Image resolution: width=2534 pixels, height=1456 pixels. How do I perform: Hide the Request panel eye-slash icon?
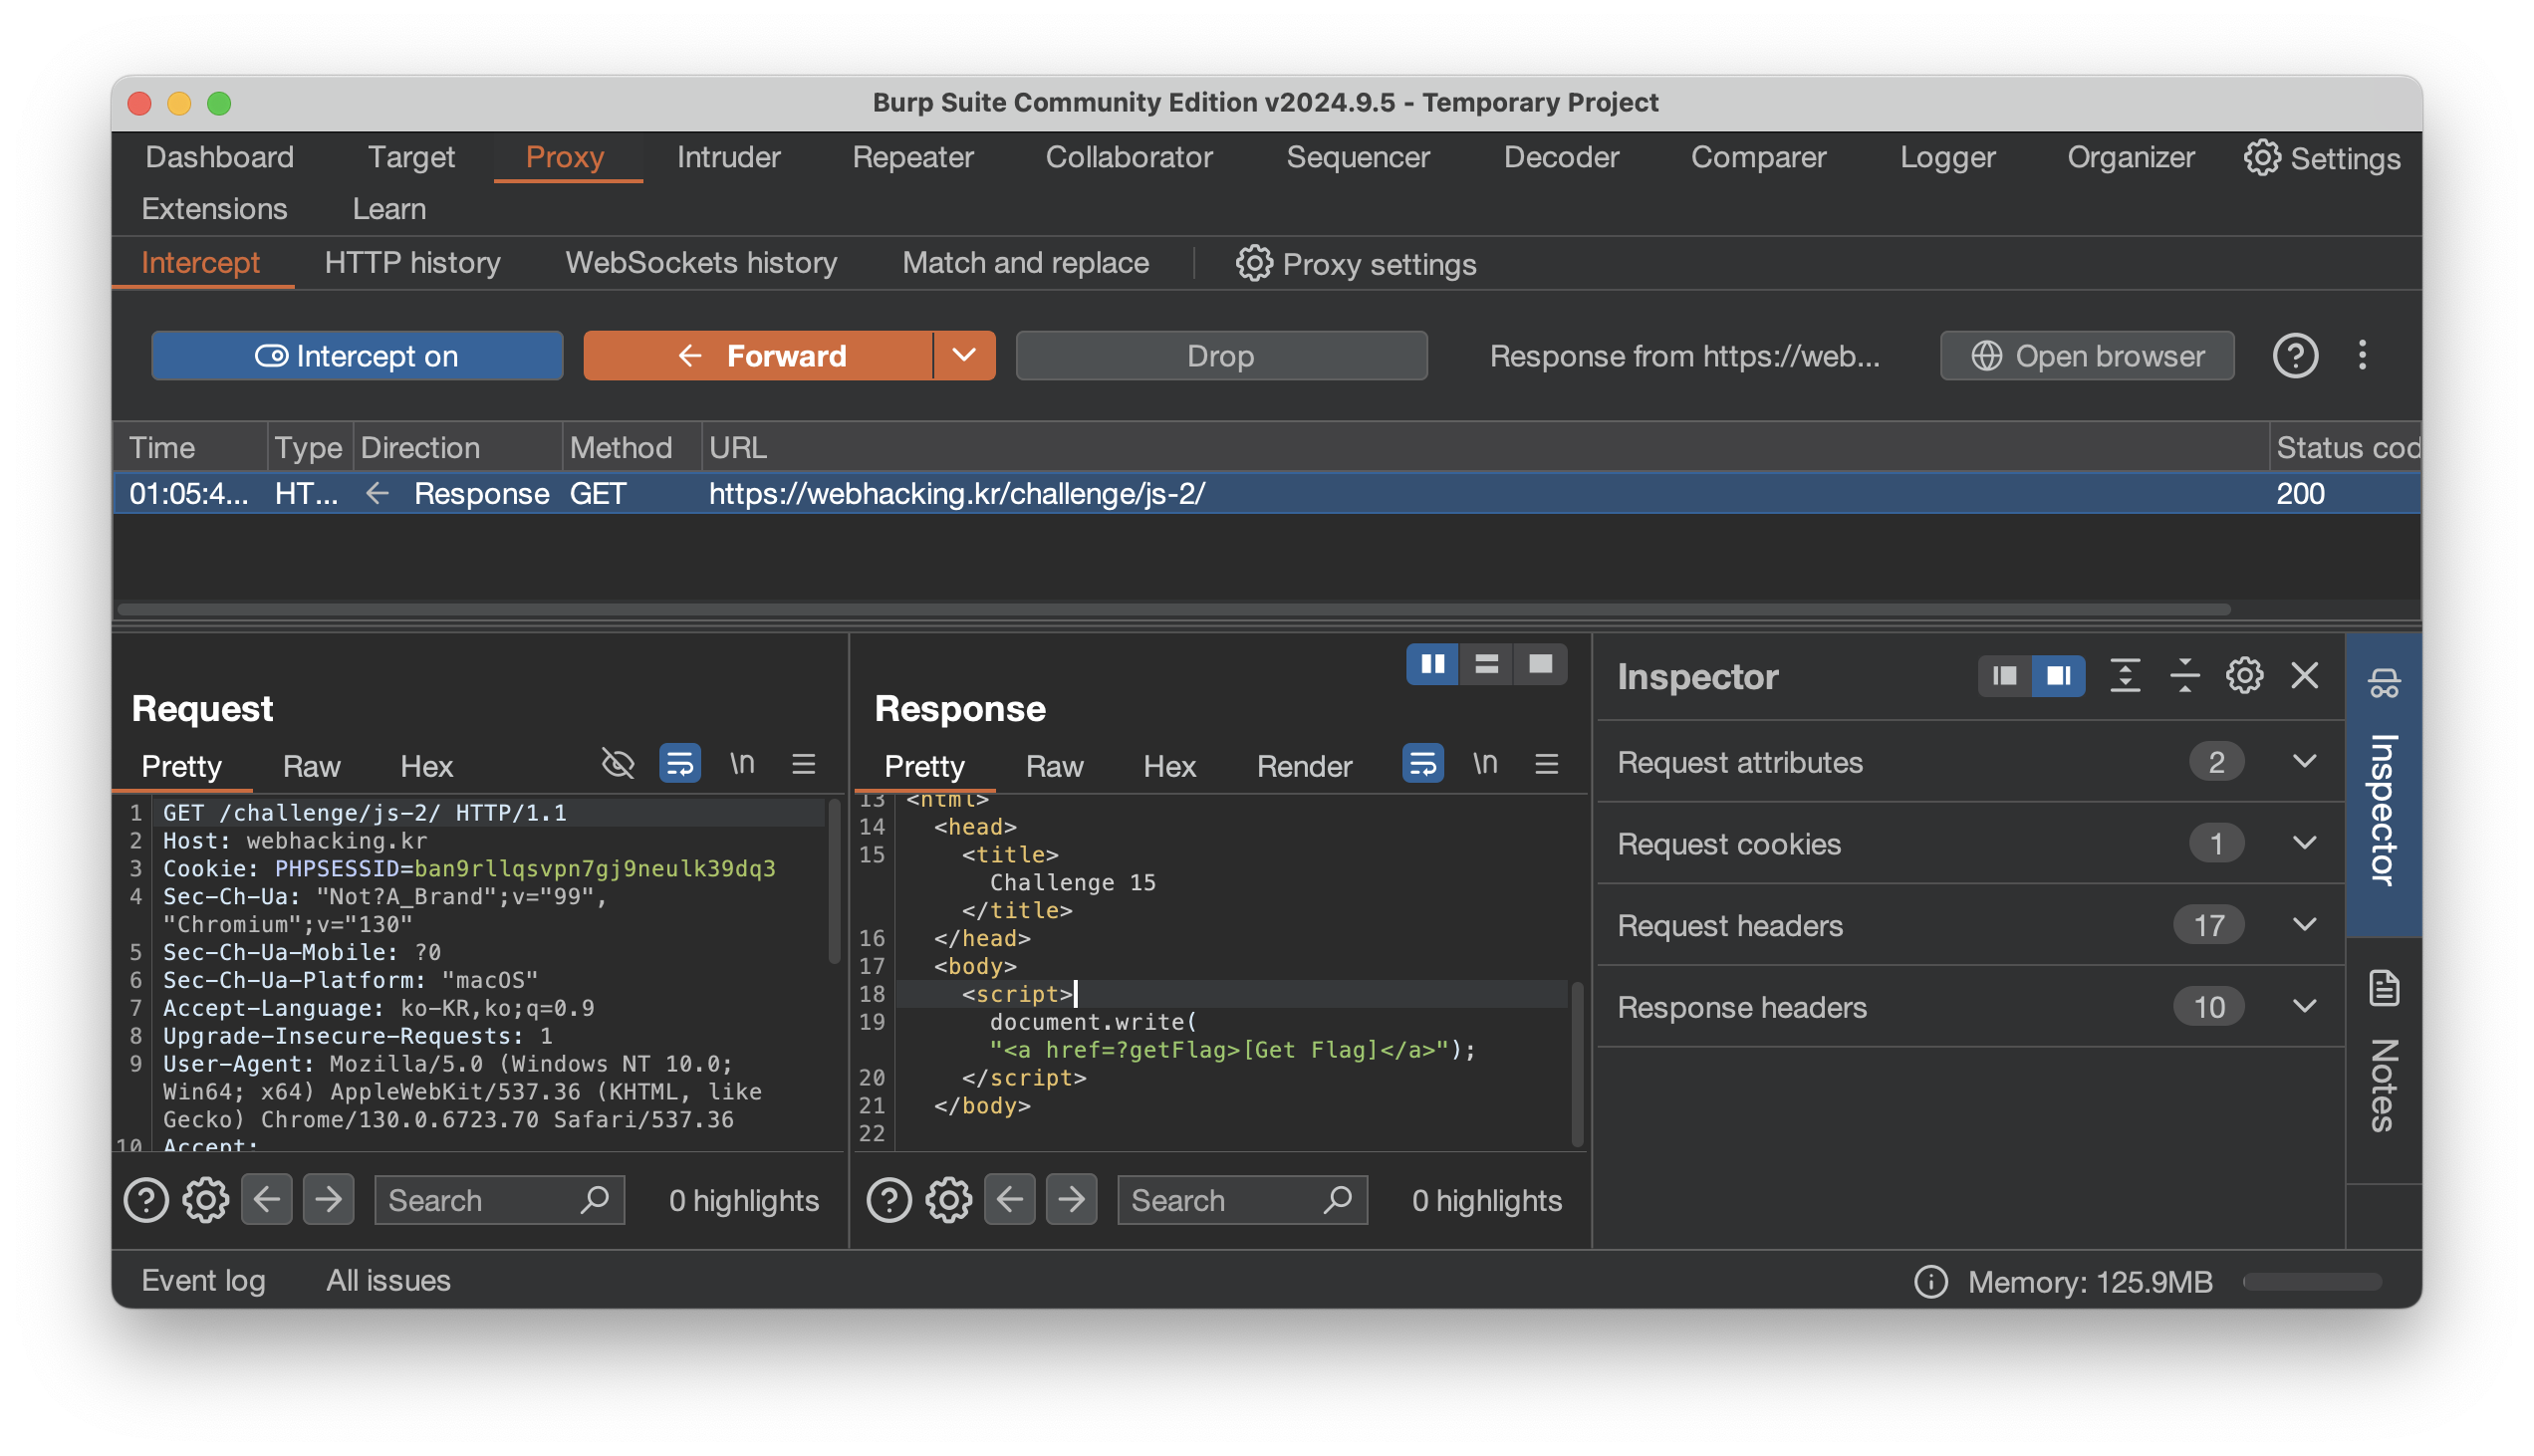[x=618, y=765]
